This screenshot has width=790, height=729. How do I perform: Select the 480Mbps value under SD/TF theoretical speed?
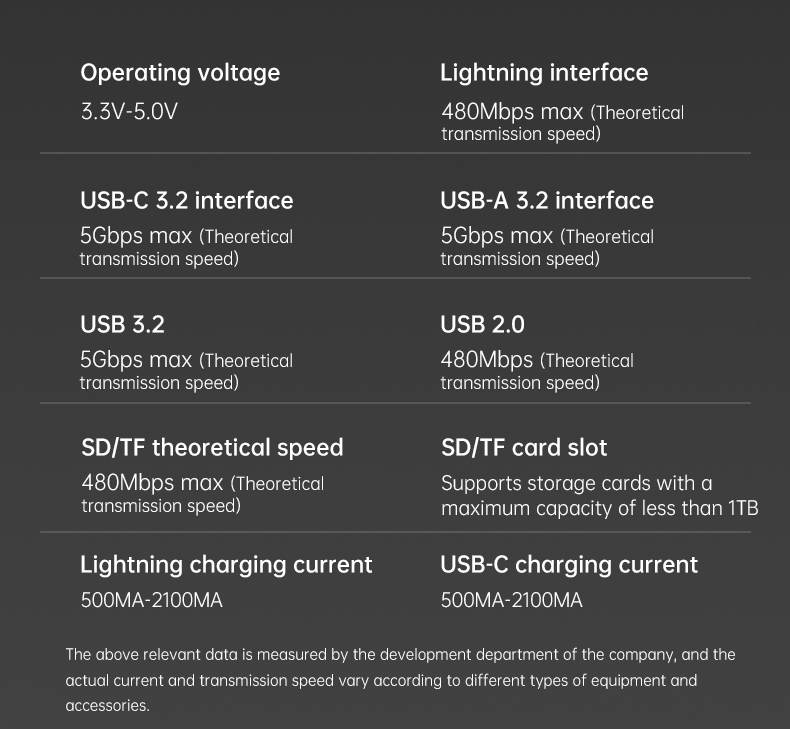(x=153, y=484)
